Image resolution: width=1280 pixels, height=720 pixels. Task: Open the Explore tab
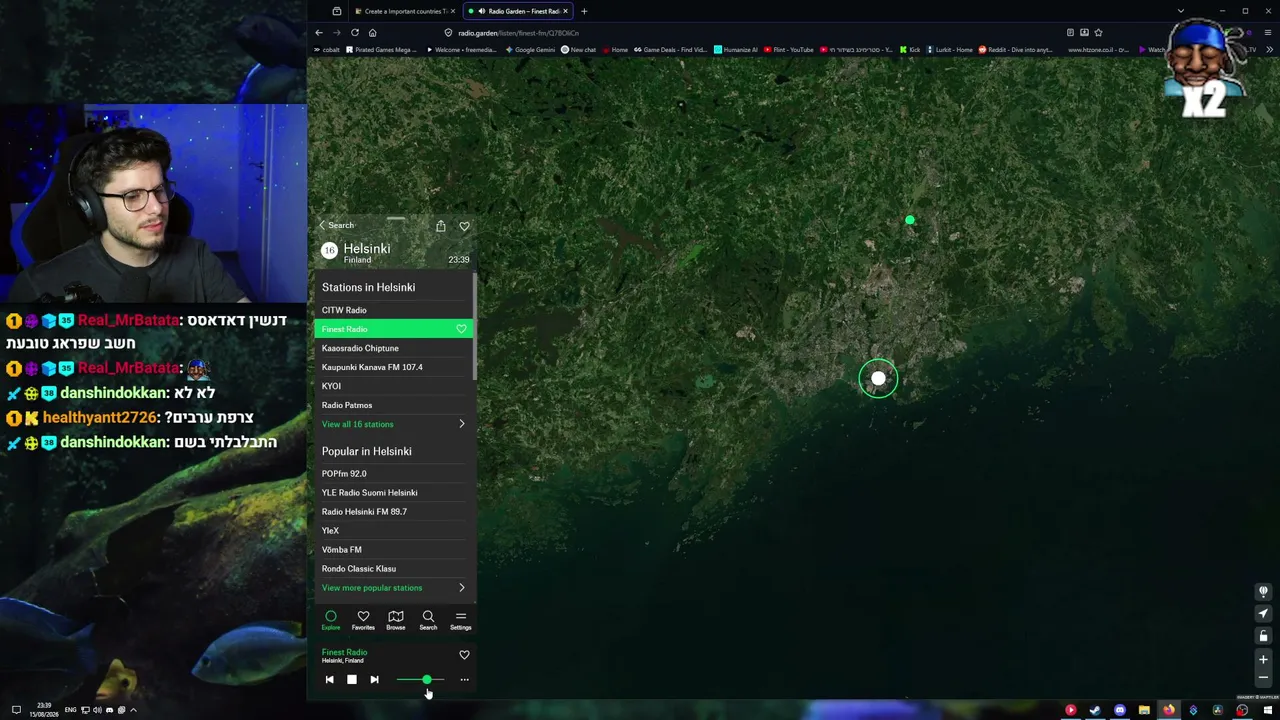click(331, 620)
